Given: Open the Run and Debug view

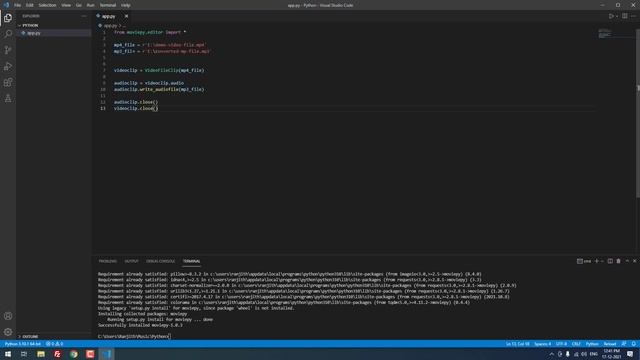Looking at the screenshot, I should pyautogui.click(x=8, y=66).
